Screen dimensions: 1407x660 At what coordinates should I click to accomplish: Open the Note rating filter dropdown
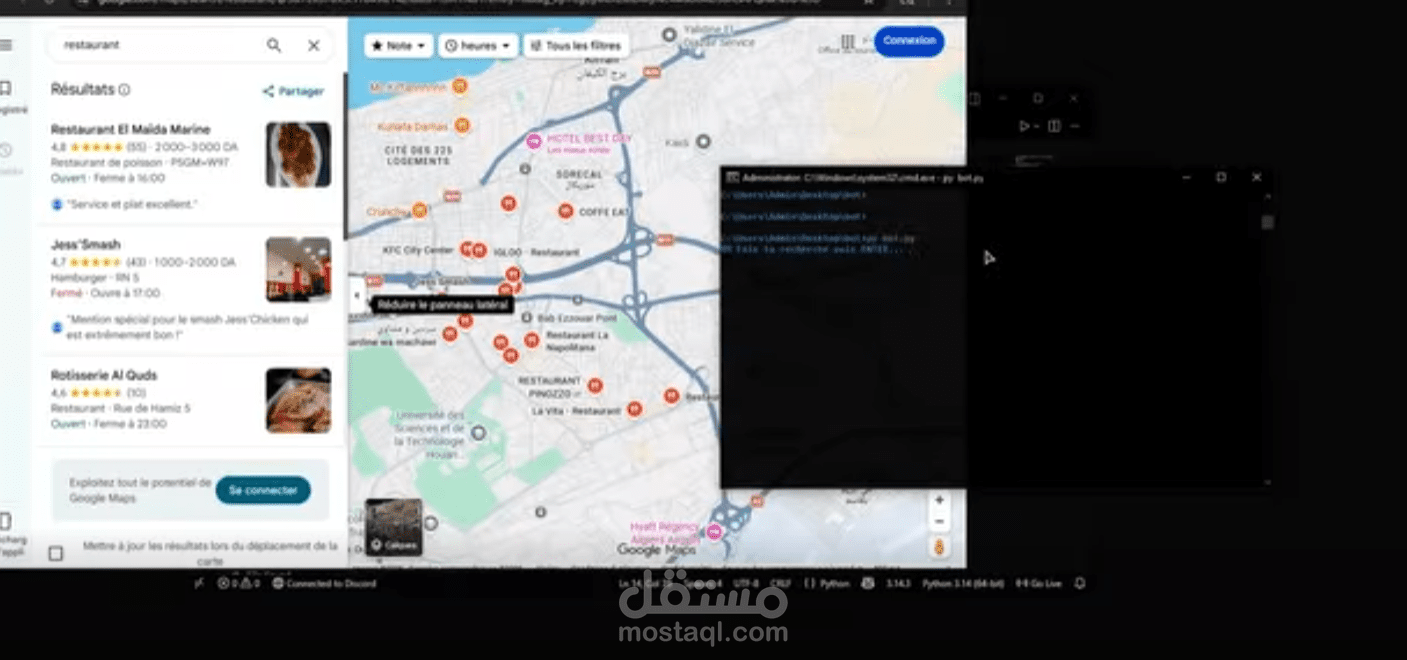(398, 45)
